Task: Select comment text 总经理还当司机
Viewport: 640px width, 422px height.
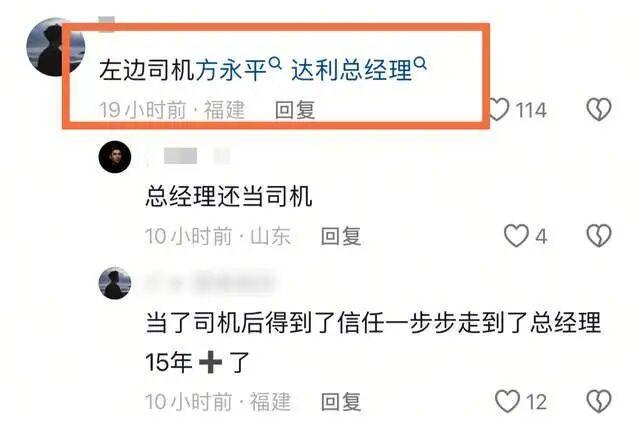Action: [x=229, y=196]
